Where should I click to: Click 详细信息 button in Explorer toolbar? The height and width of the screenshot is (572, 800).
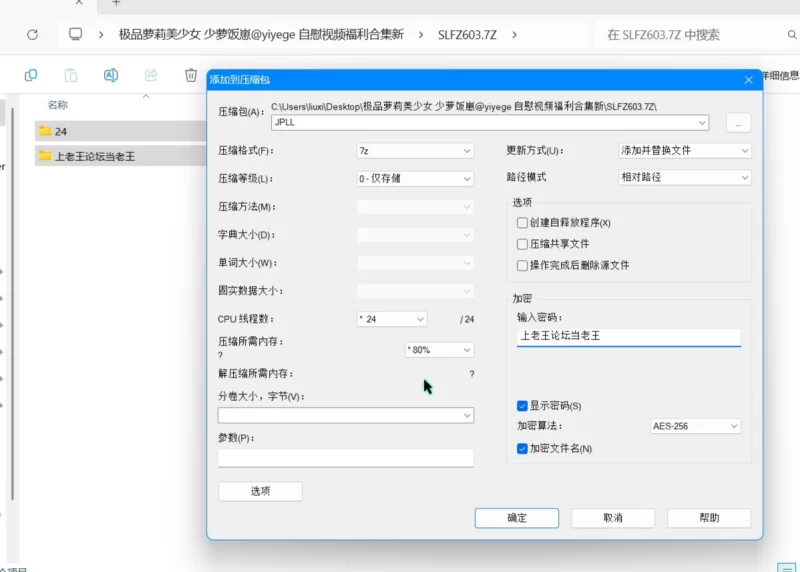click(x=781, y=76)
